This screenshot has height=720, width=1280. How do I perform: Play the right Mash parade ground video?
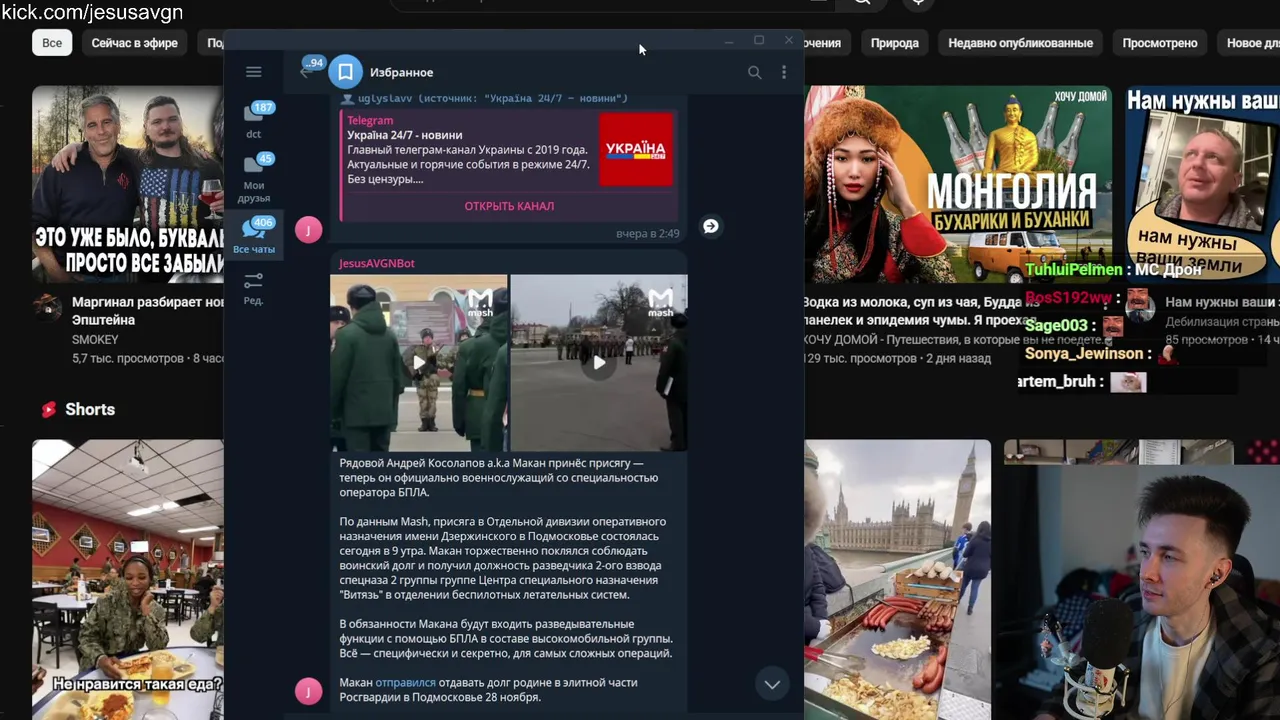click(598, 363)
